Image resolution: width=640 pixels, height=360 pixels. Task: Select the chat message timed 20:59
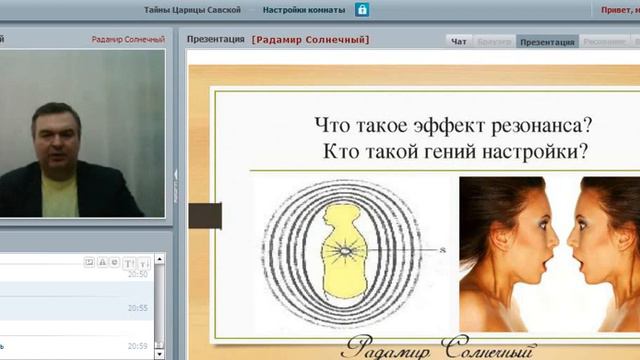(77, 346)
